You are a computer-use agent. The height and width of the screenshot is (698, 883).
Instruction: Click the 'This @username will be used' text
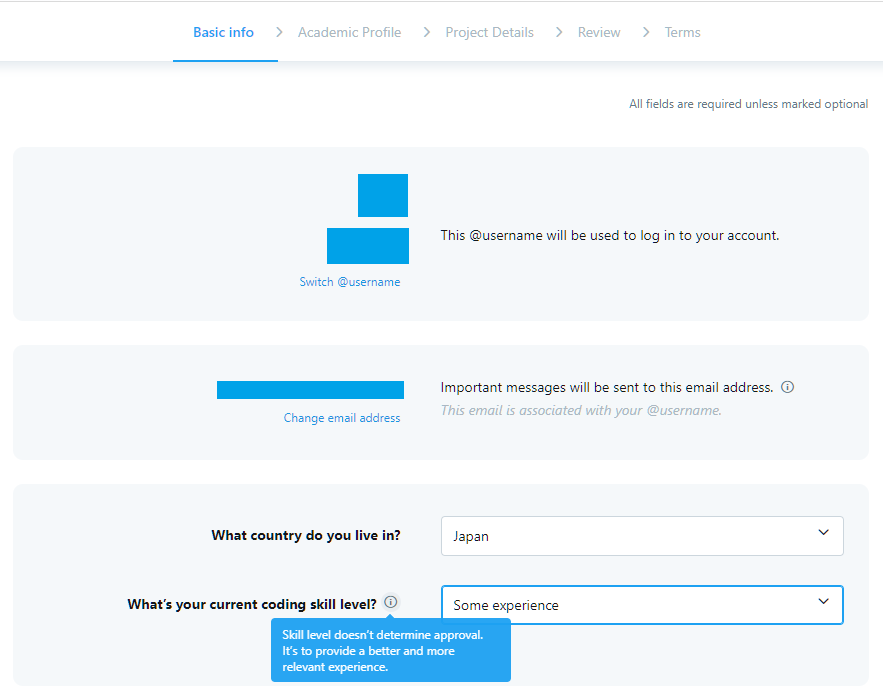pyautogui.click(x=609, y=235)
